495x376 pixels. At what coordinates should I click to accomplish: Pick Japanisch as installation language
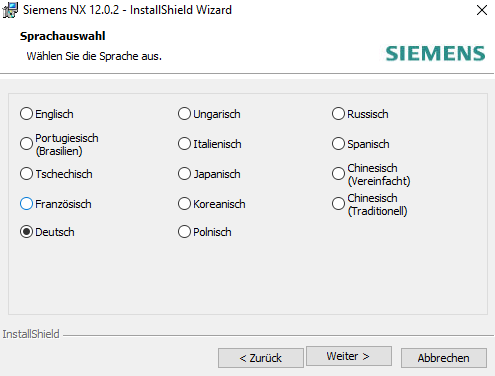(184, 174)
